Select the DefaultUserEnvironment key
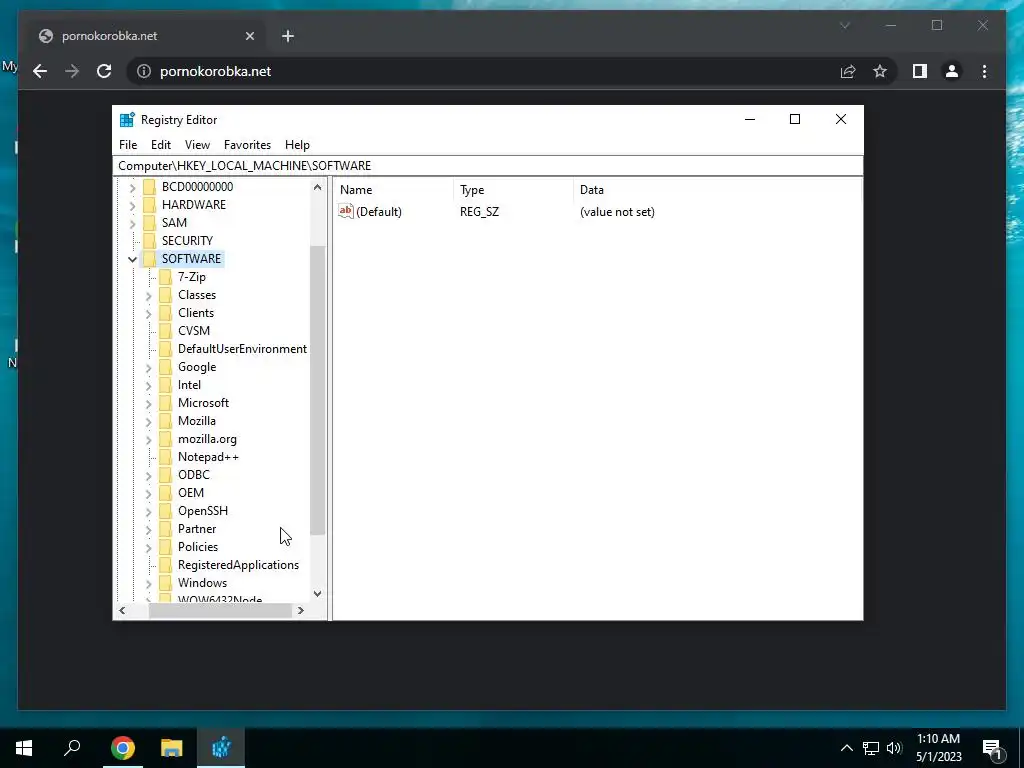The width and height of the screenshot is (1024, 768). pos(242,349)
